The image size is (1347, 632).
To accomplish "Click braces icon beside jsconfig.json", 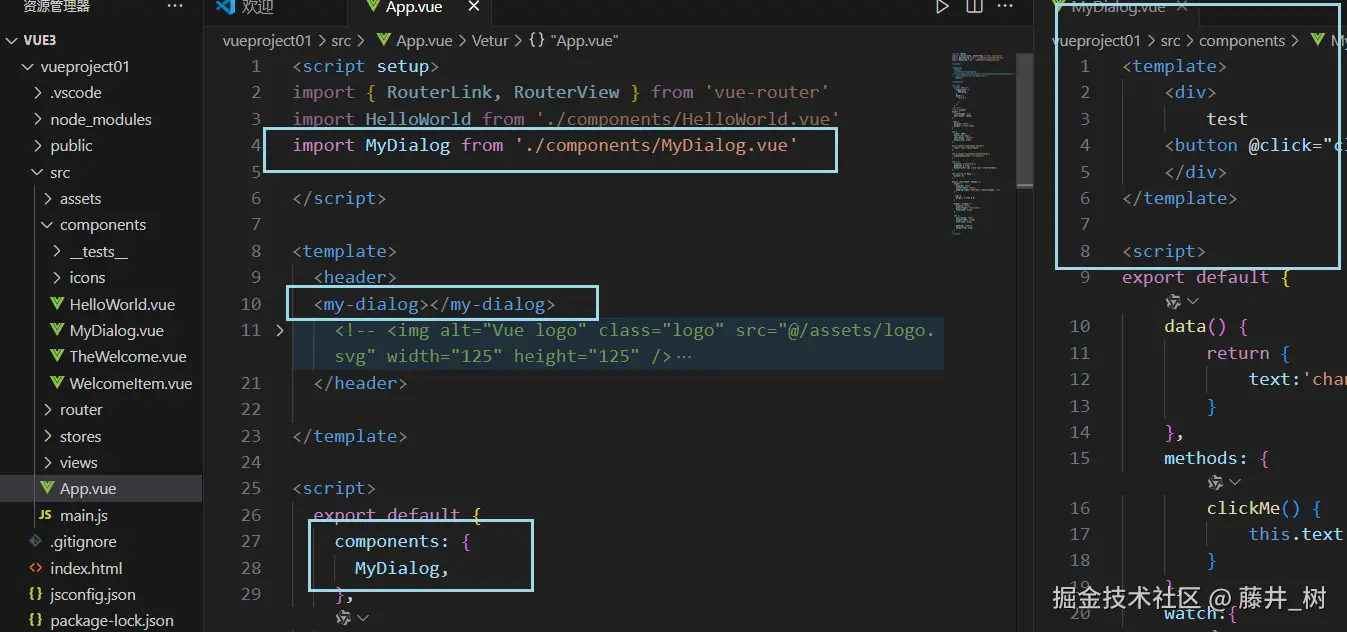I will tap(36, 595).
